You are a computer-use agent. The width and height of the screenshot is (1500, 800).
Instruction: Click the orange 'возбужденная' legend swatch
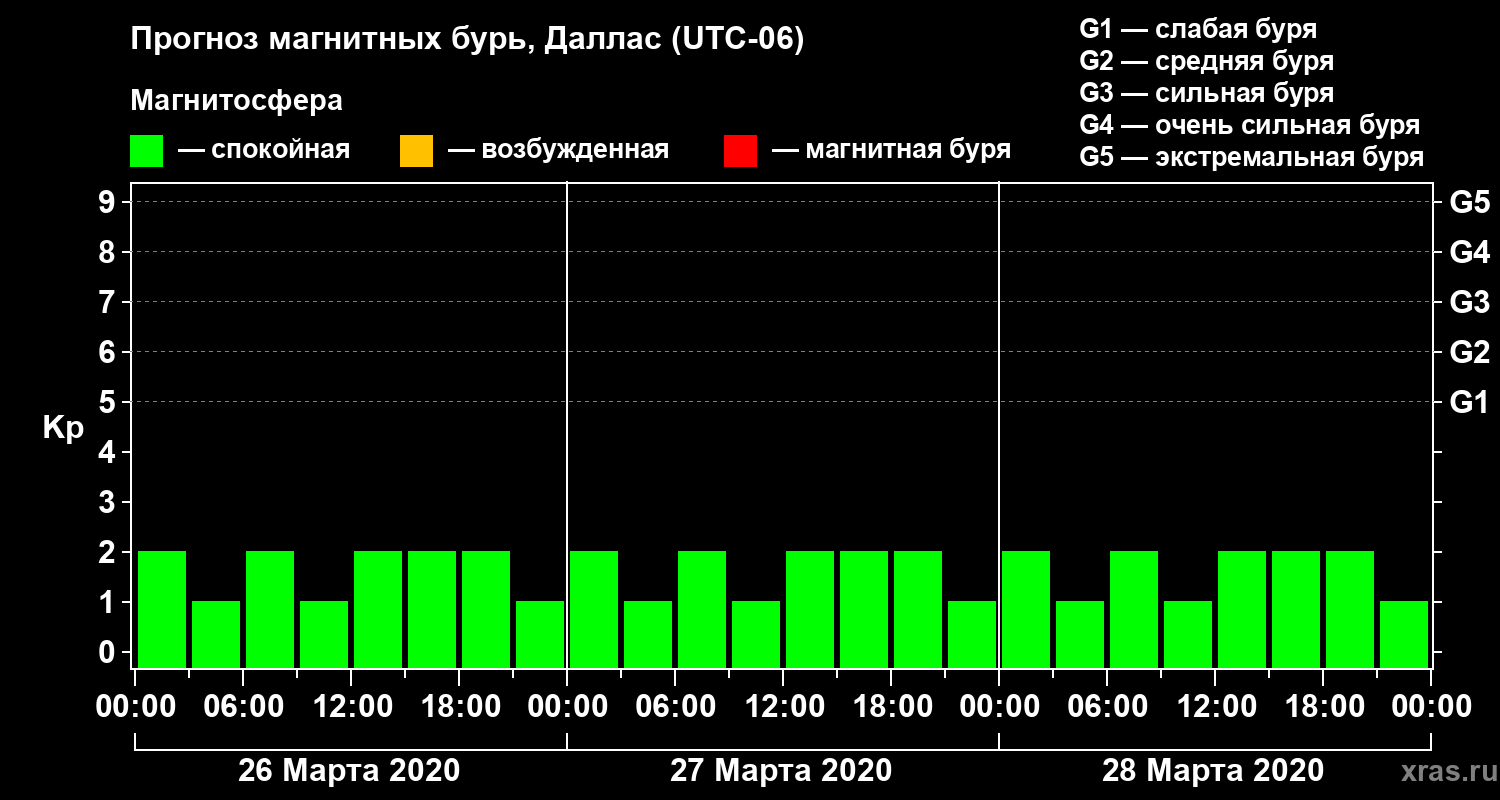(x=416, y=151)
